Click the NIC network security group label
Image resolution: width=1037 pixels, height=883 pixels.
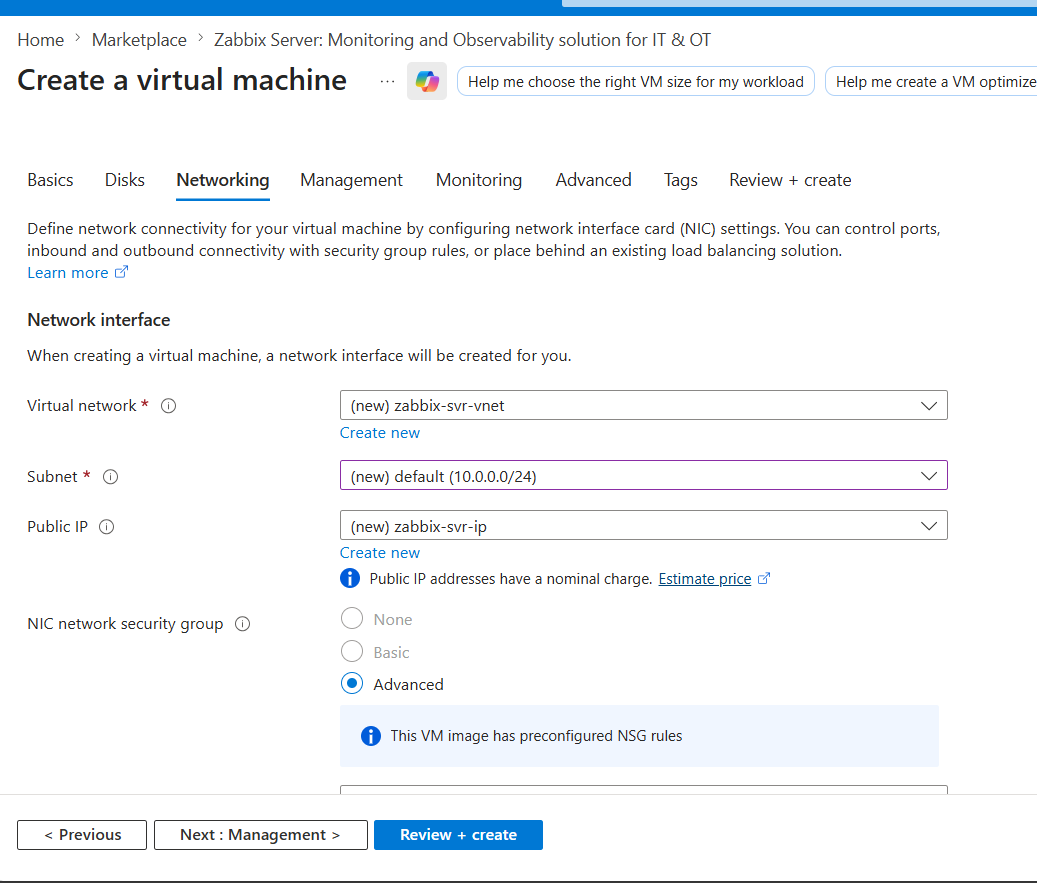[125, 624]
